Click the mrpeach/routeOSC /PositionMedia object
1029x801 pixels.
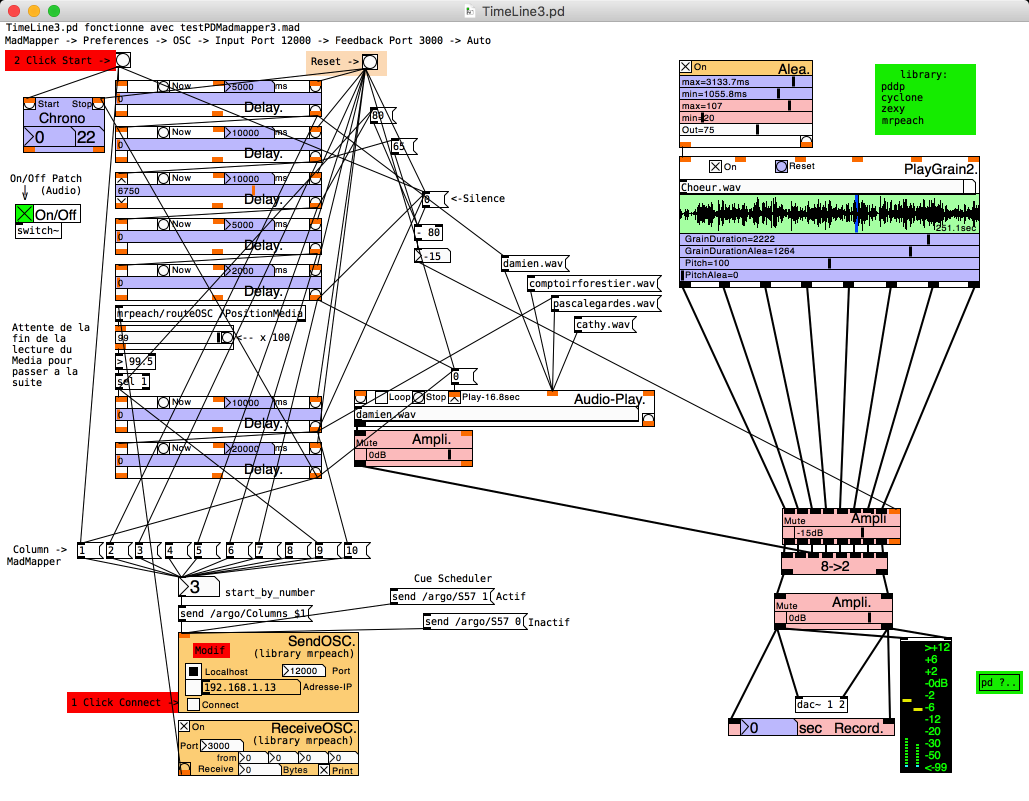[x=210, y=314]
